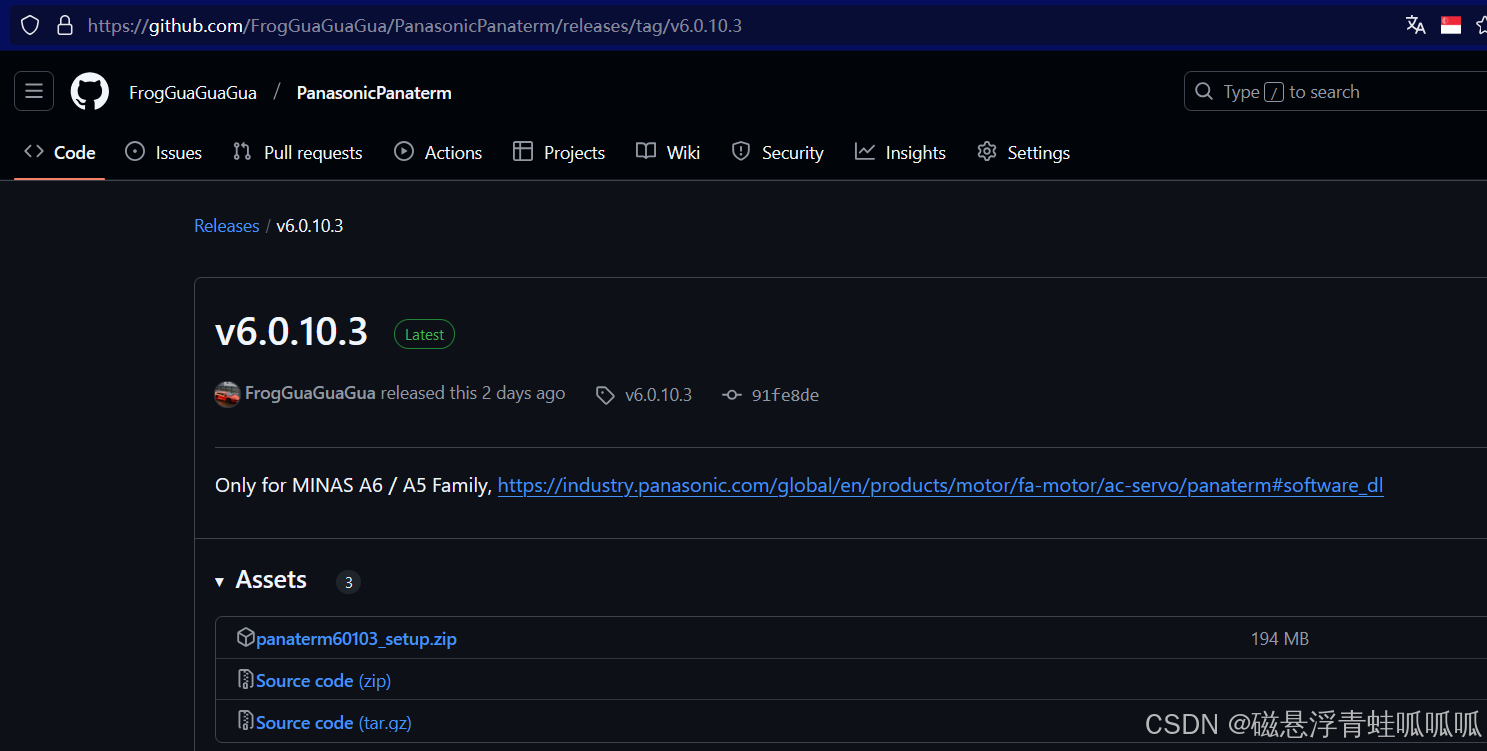Open the Insights tab
The height and width of the screenshot is (751, 1487).
(900, 152)
